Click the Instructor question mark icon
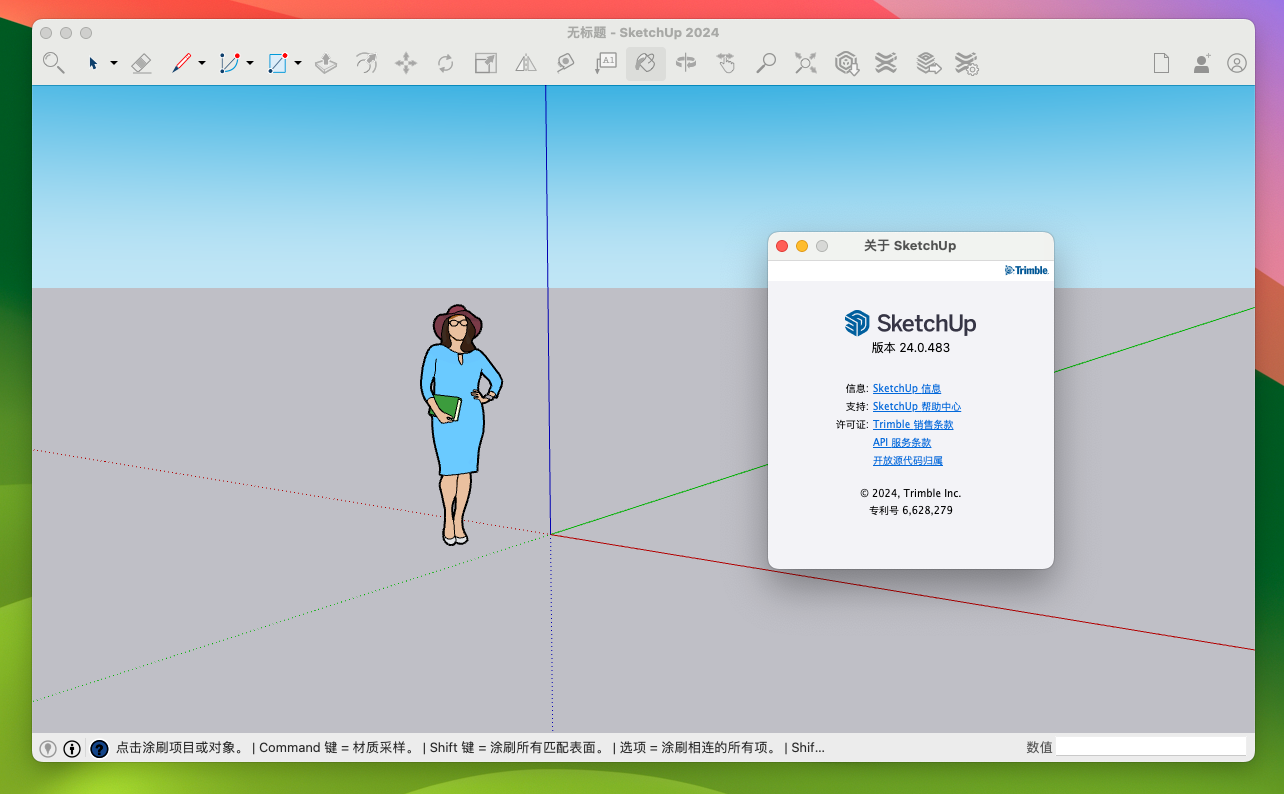This screenshot has width=1284, height=794. point(99,748)
